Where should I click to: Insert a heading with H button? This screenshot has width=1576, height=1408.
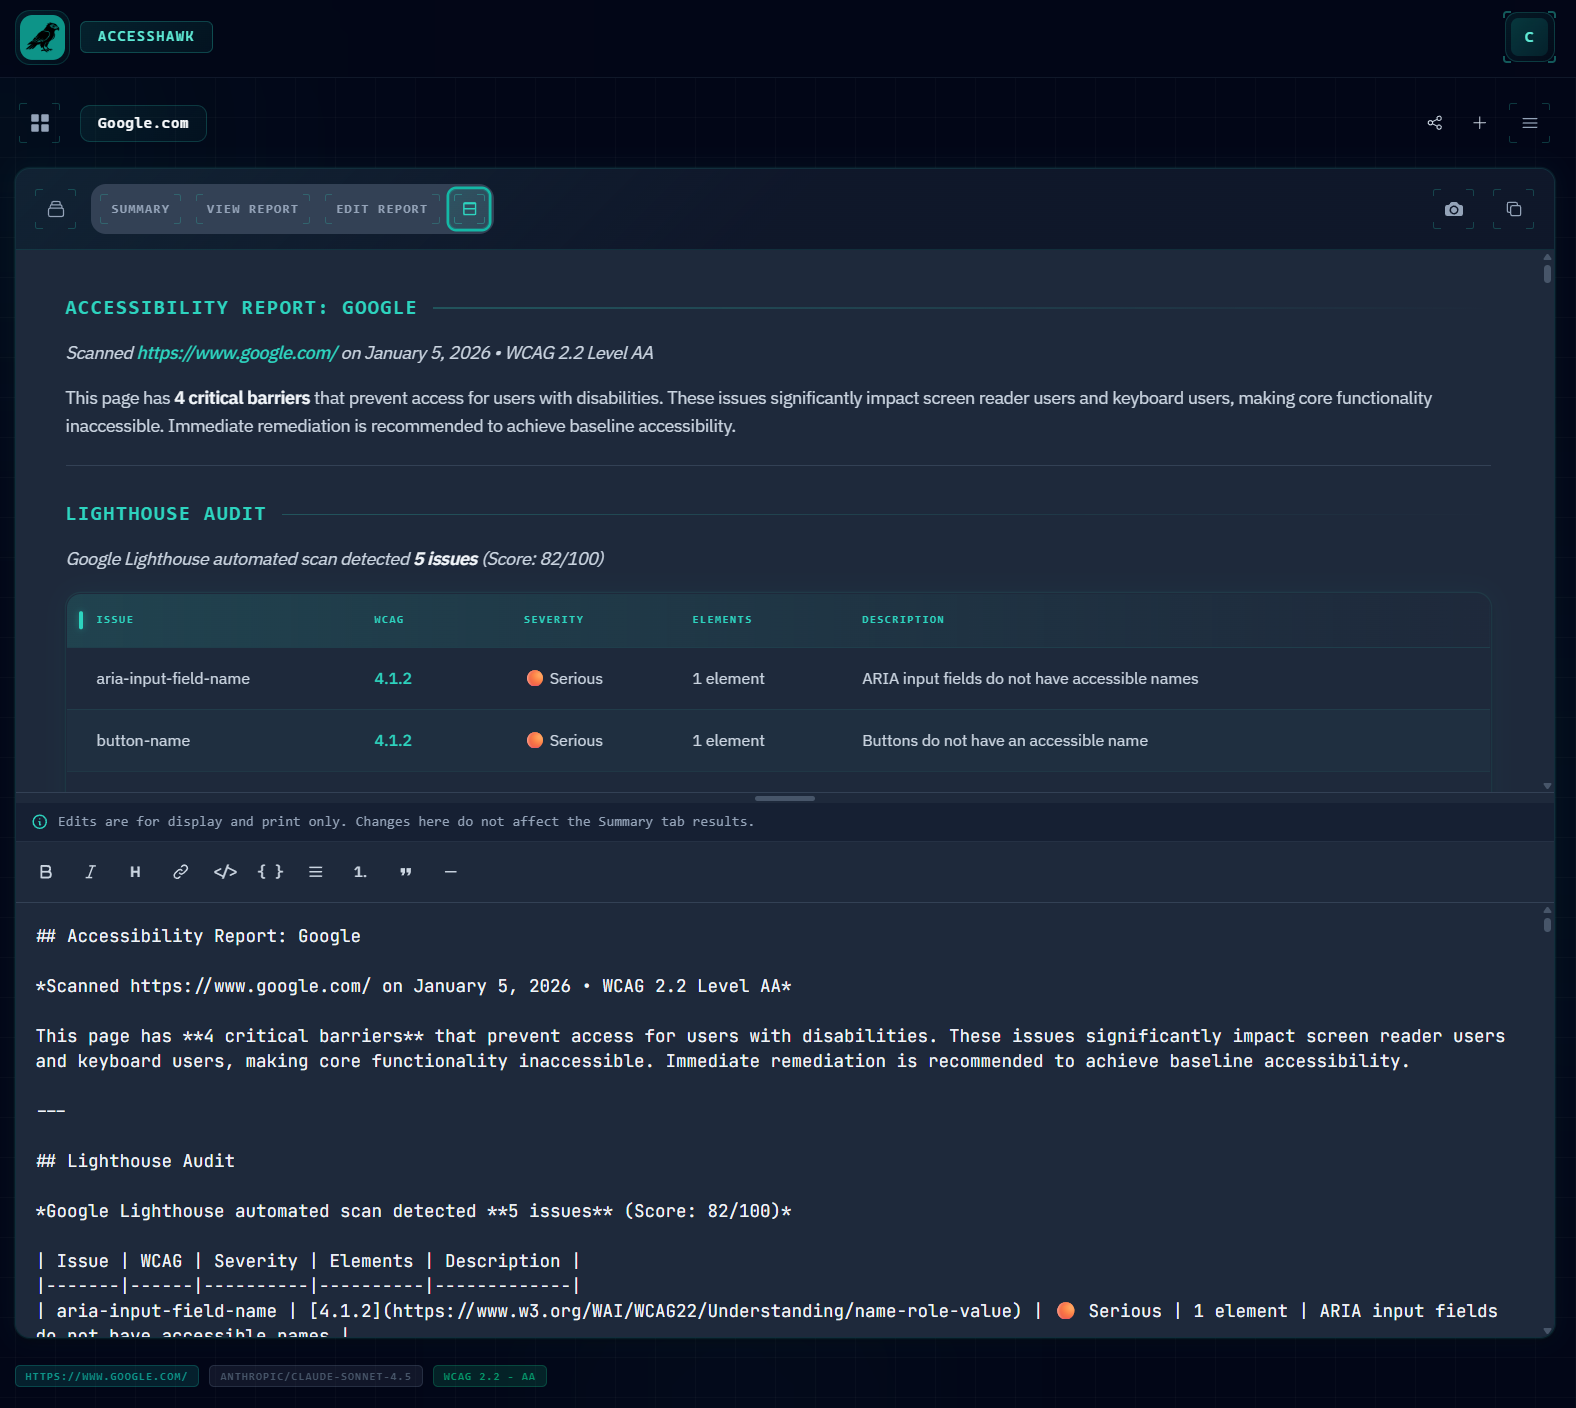[x=135, y=872]
